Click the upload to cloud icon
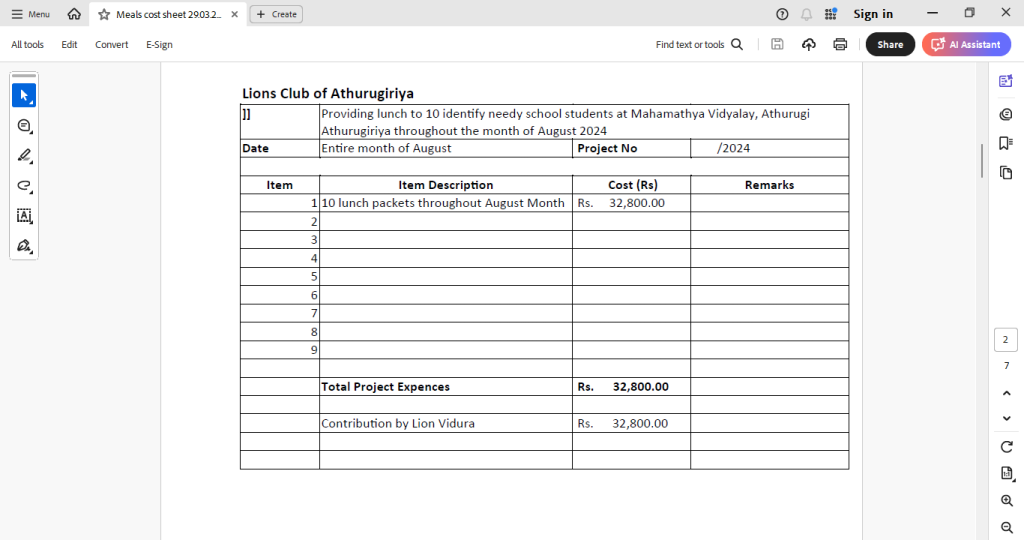This screenshot has height=540, width=1024. (x=808, y=44)
